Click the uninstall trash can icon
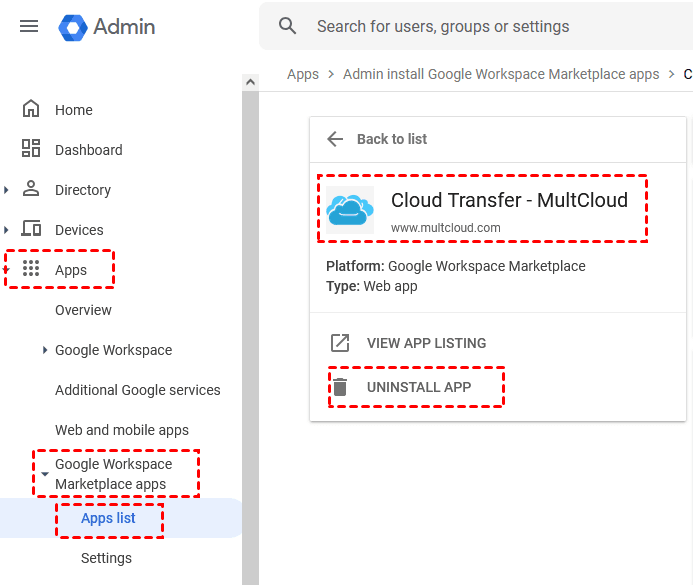Screen dimensions: 693x585 coord(340,387)
